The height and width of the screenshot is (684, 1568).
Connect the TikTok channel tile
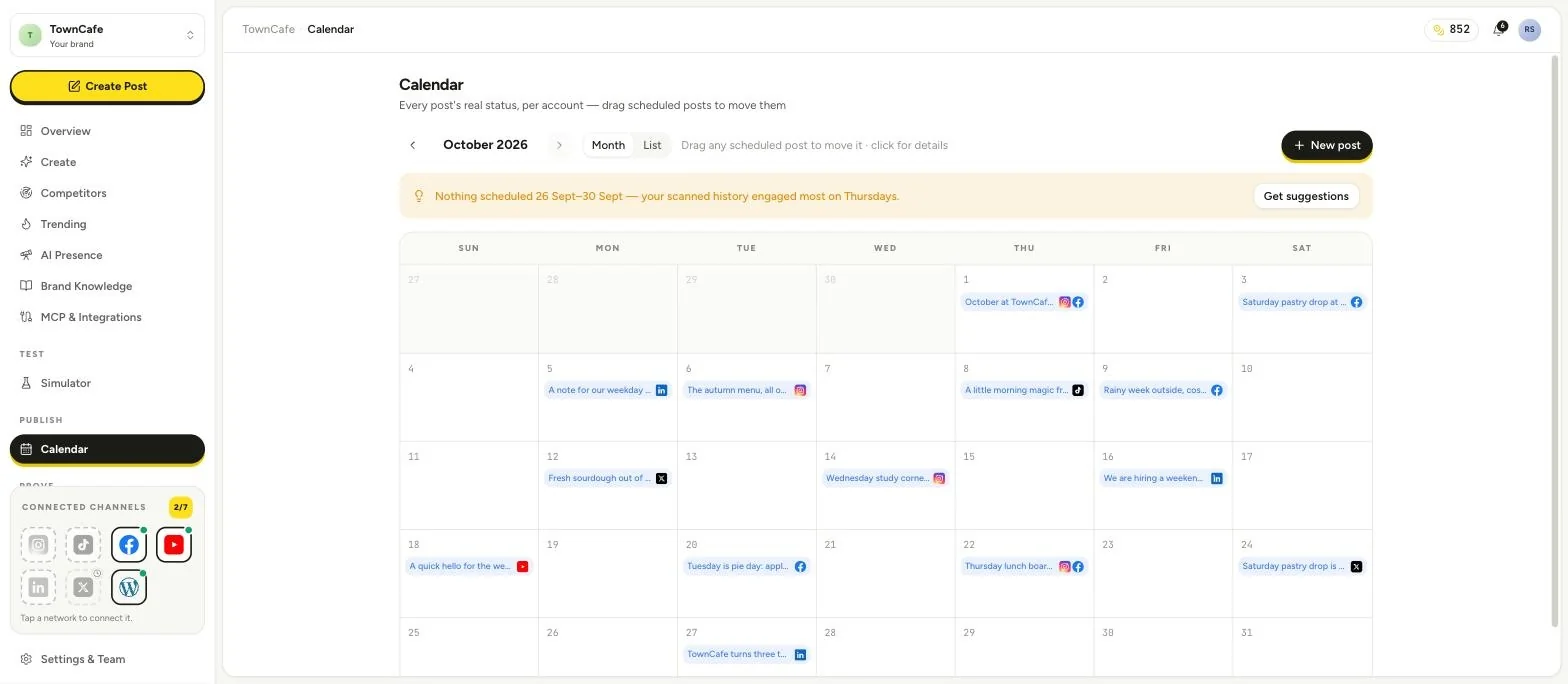(83, 545)
